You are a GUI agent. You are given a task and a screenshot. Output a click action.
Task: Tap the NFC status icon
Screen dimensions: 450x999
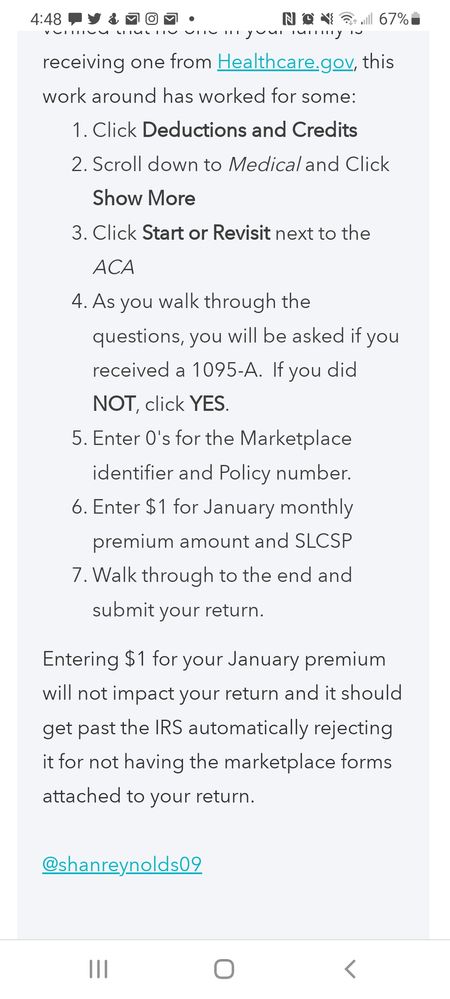pyautogui.click(x=289, y=18)
